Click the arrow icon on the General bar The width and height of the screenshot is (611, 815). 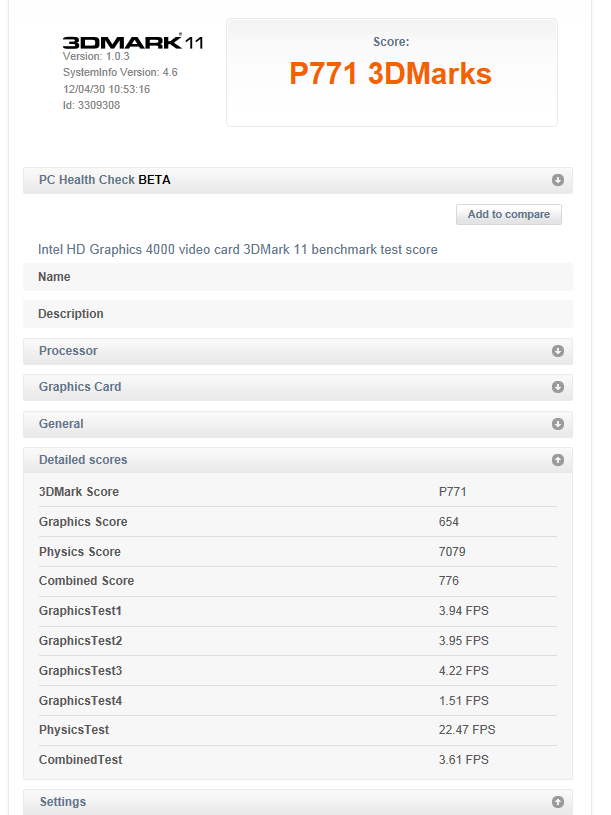[x=557, y=425]
